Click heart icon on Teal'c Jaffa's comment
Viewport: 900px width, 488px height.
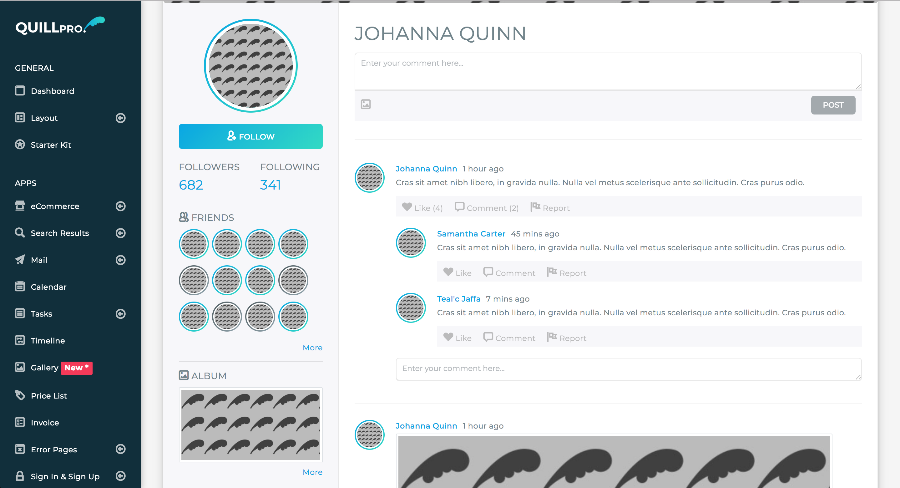point(448,337)
